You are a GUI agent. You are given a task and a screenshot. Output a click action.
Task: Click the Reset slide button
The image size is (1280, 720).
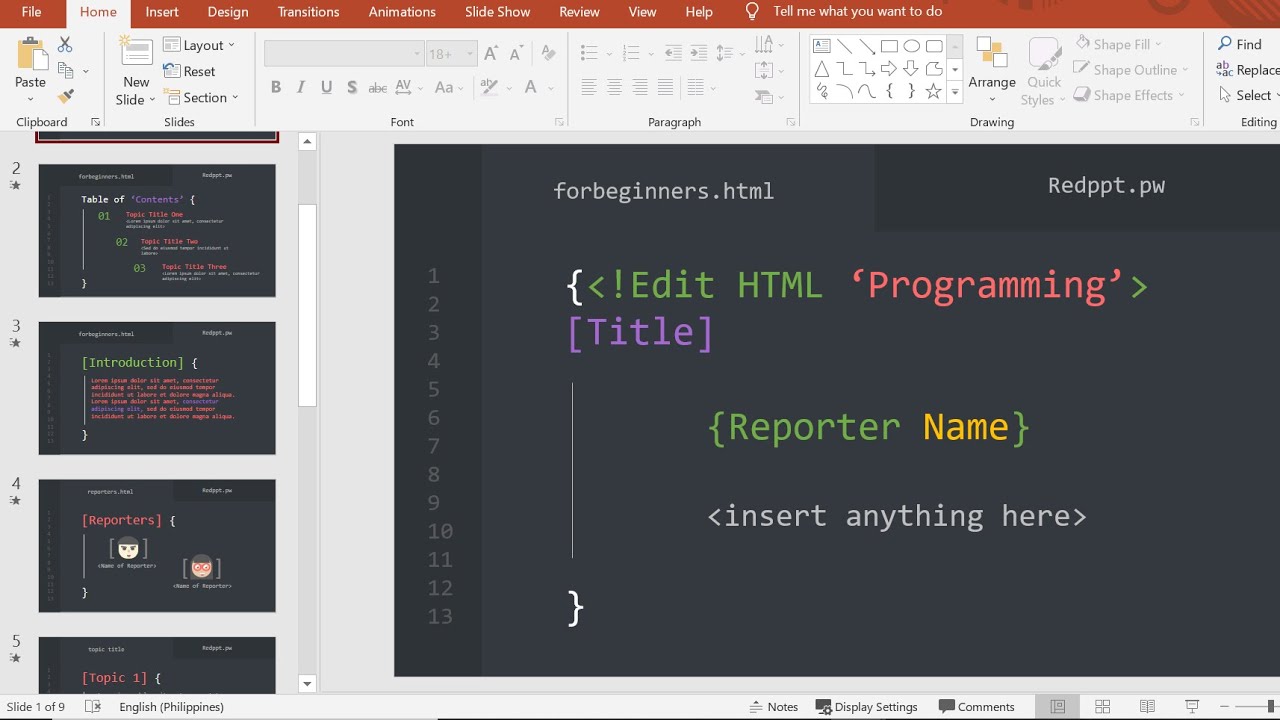pyautogui.click(x=190, y=71)
